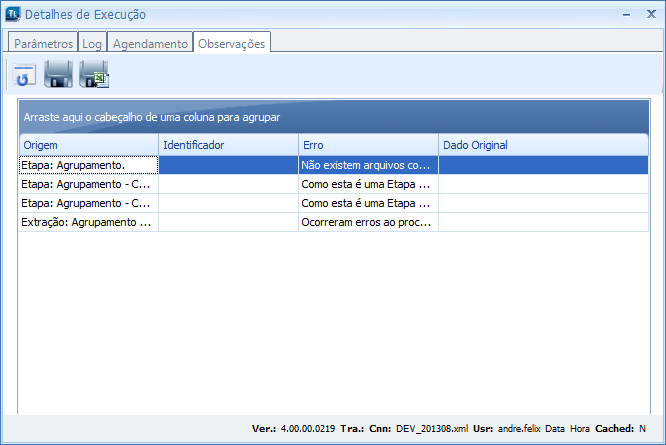Close the Detalhes de Execução window
Image resolution: width=666 pixels, height=445 pixels.
point(650,14)
